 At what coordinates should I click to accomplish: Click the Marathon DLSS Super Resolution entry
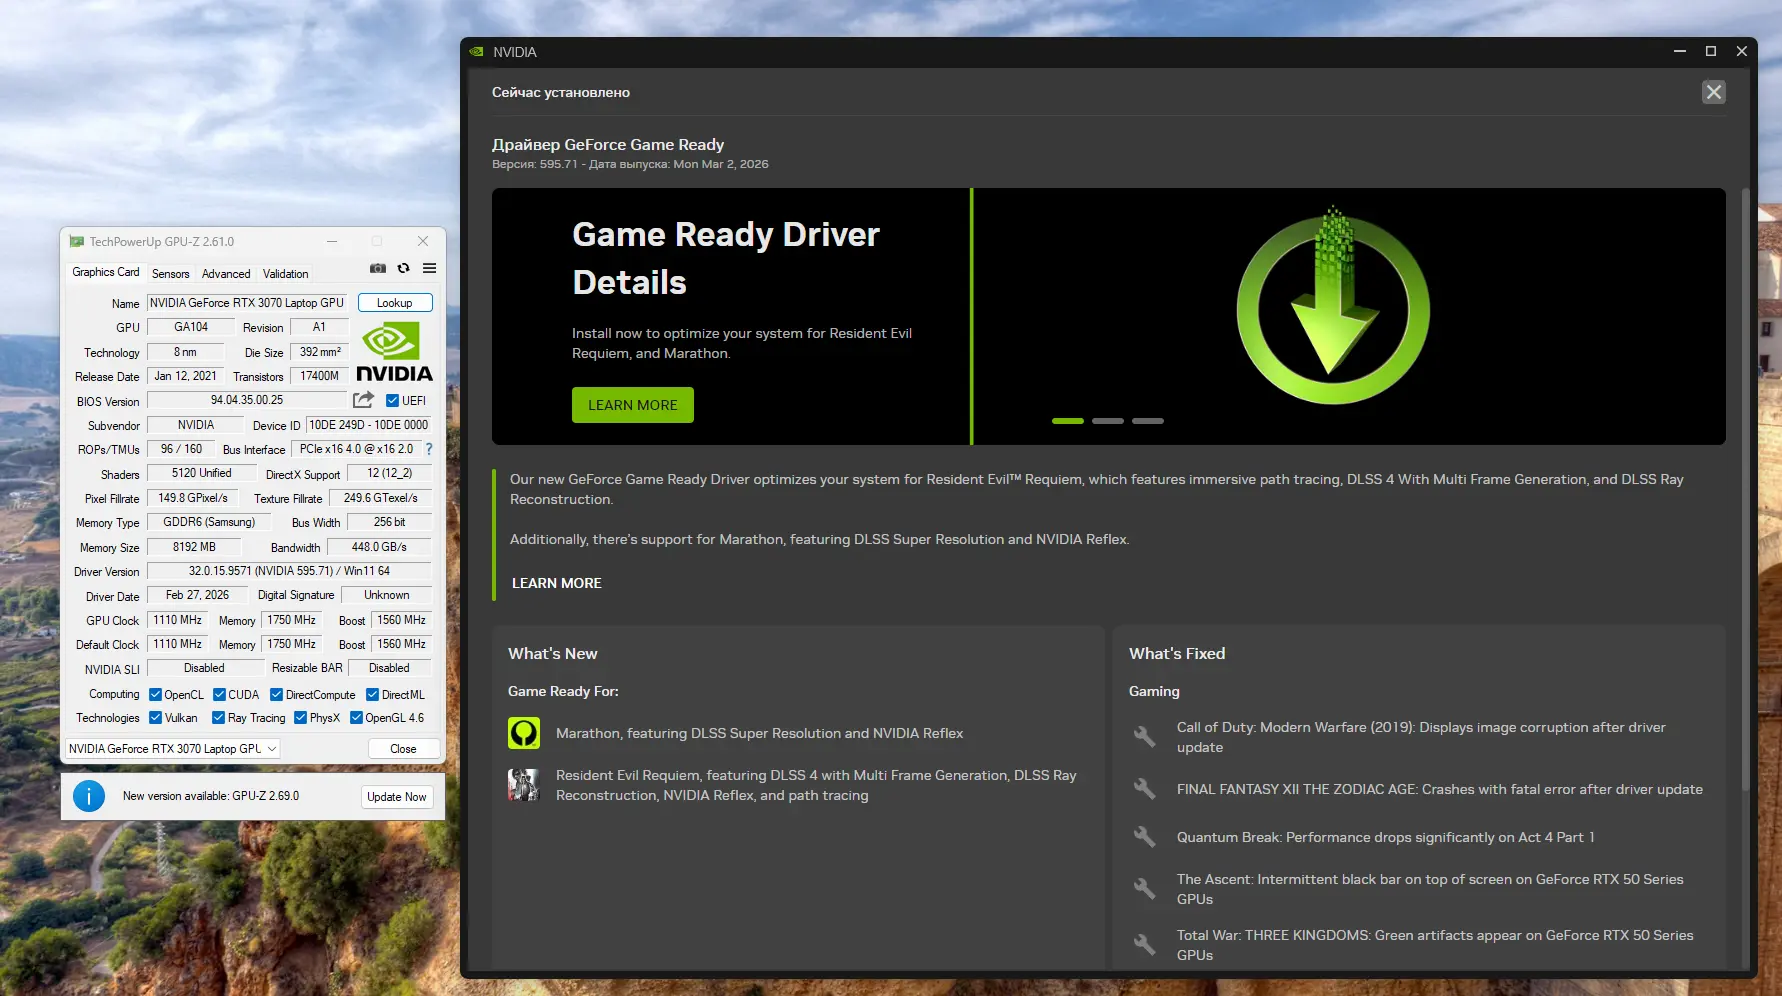759,733
